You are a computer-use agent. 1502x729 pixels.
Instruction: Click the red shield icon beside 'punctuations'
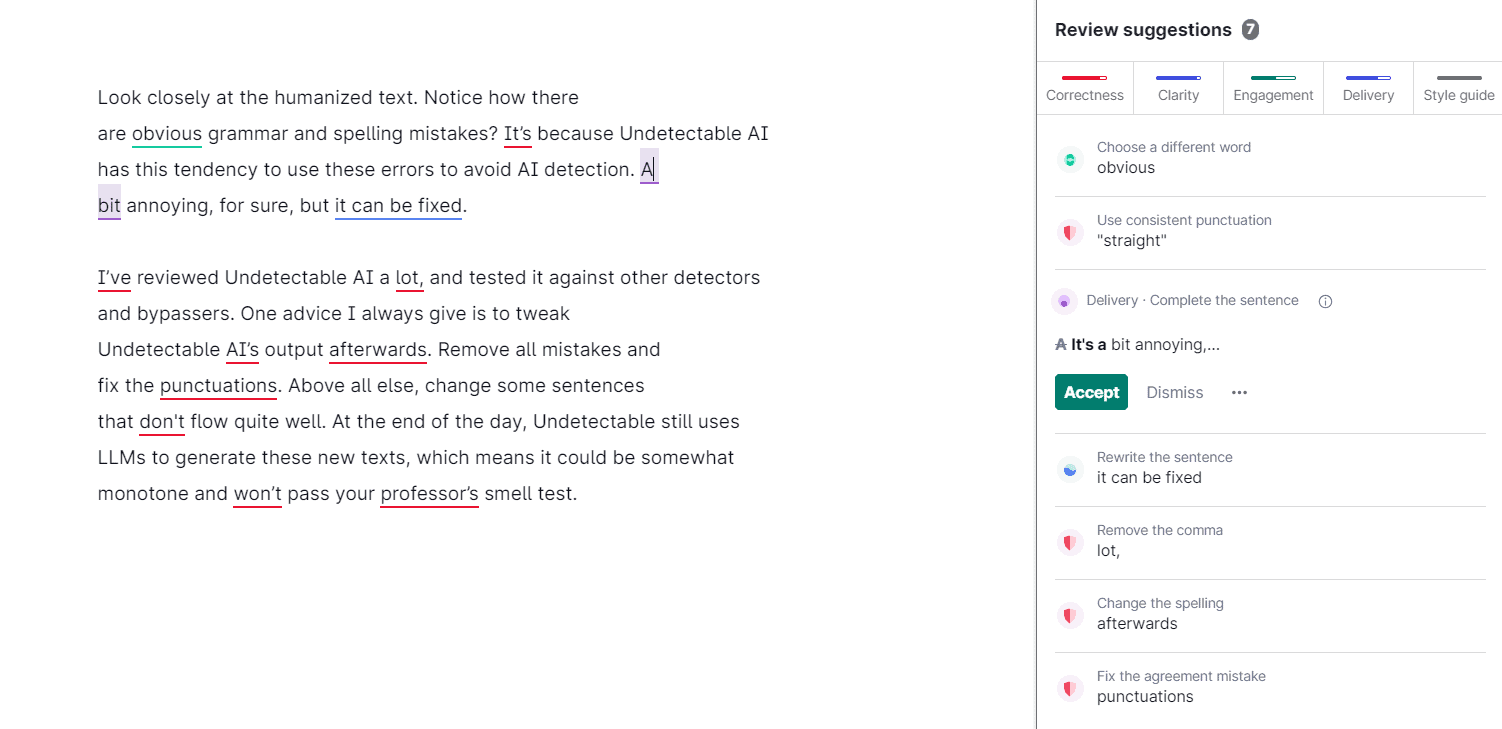[1070, 688]
